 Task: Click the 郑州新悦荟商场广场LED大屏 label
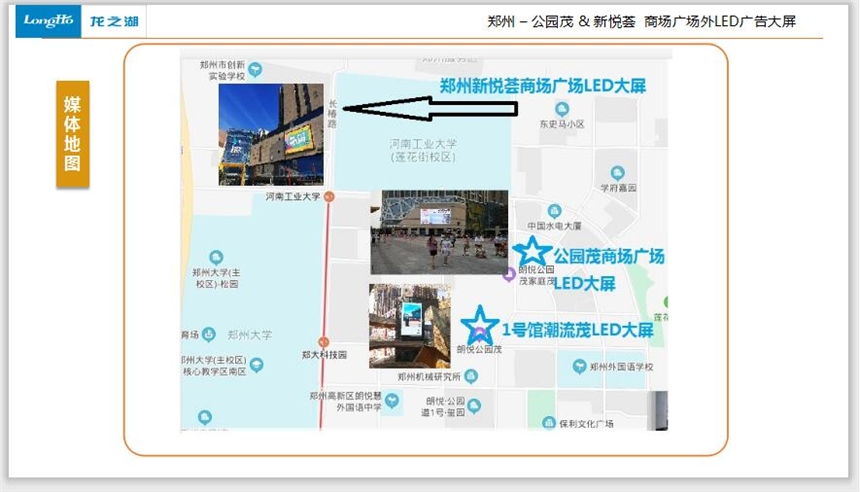click(x=543, y=86)
